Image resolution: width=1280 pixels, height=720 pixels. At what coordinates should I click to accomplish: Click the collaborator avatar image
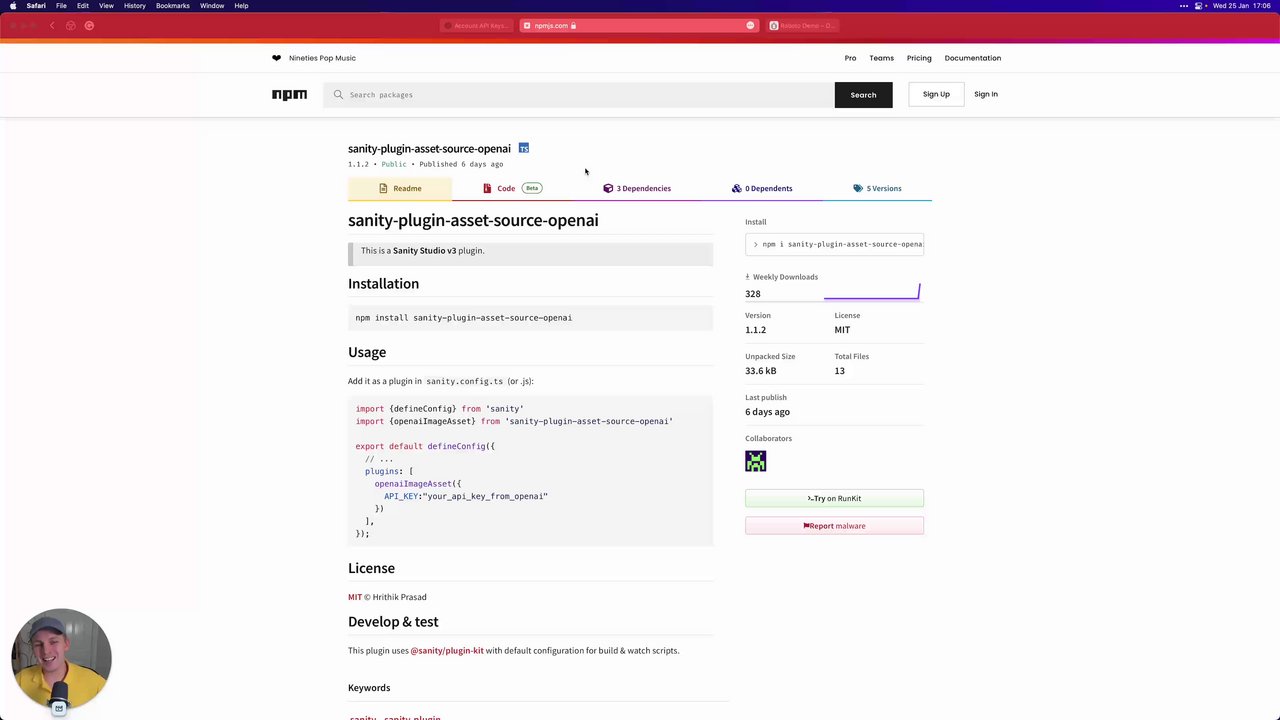755,461
